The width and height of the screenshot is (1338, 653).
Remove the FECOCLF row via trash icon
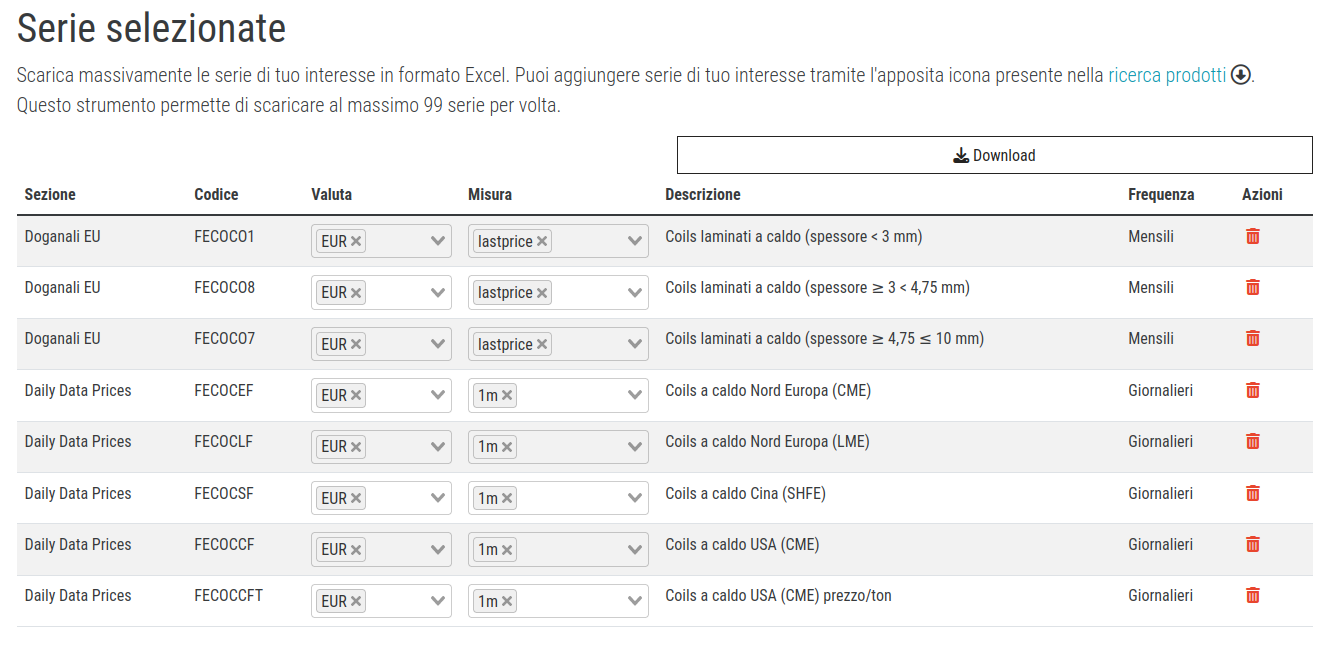(1252, 441)
